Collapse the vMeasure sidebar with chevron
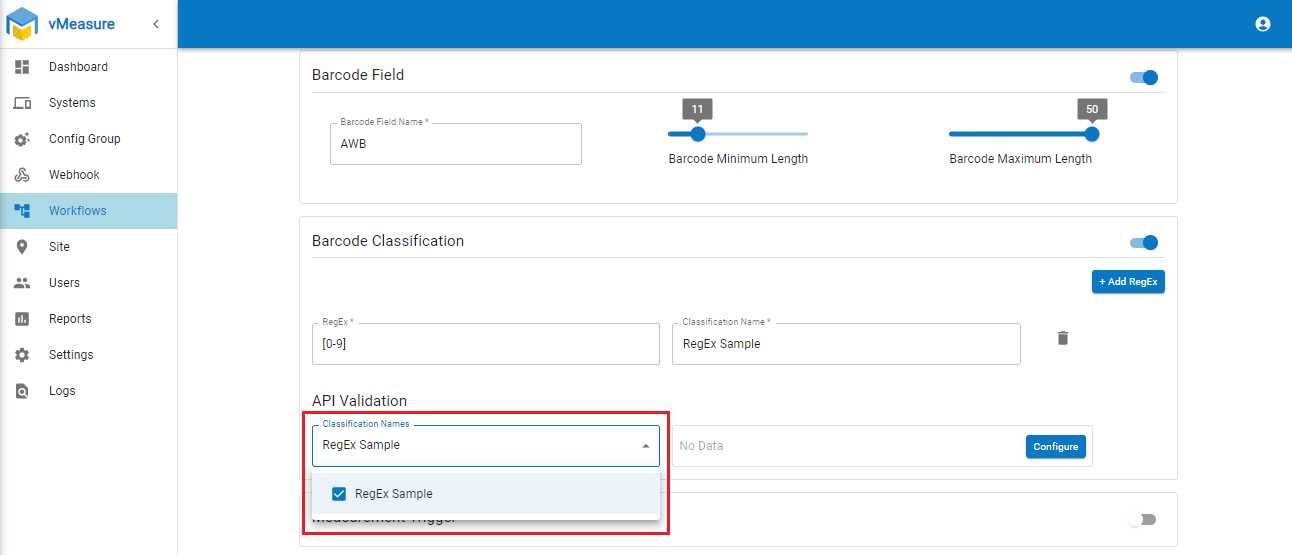 (x=156, y=24)
